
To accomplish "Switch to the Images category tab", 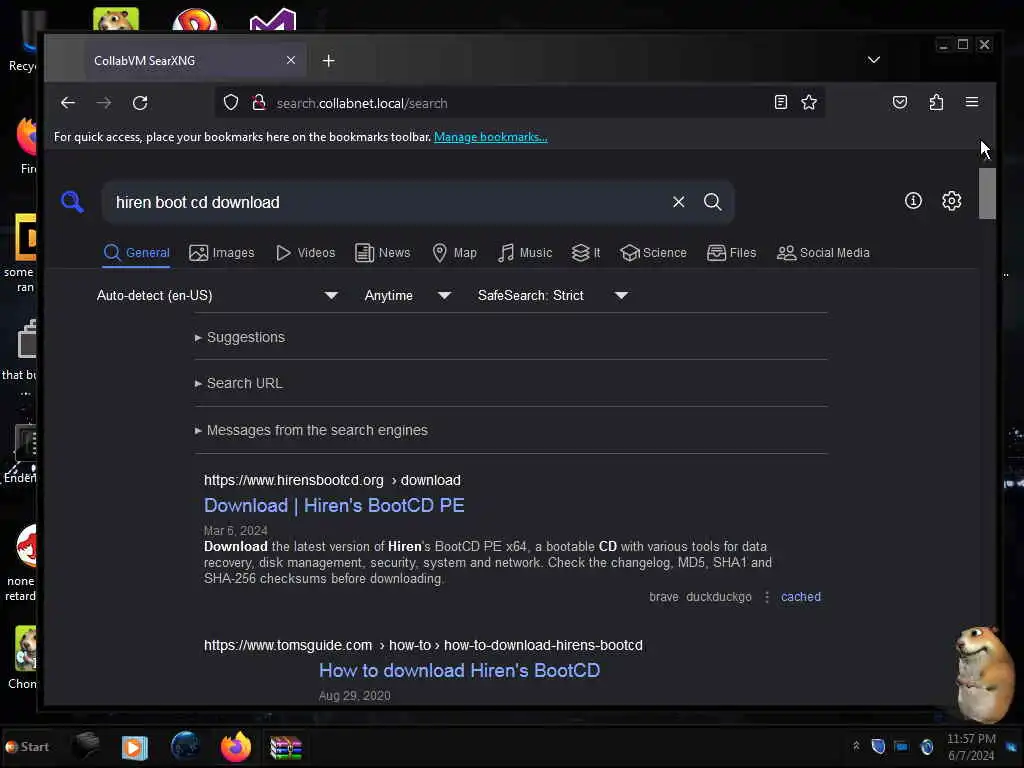I will (x=221, y=253).
